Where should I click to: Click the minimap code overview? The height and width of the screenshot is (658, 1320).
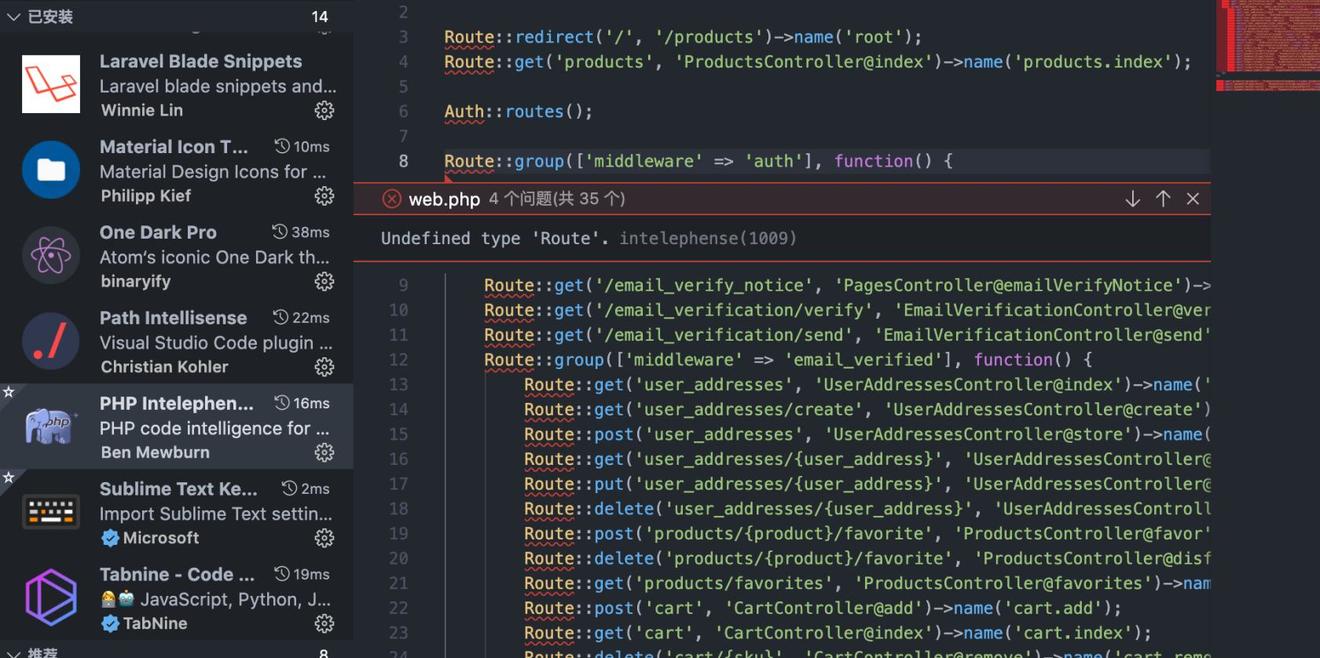(1266, 40)
